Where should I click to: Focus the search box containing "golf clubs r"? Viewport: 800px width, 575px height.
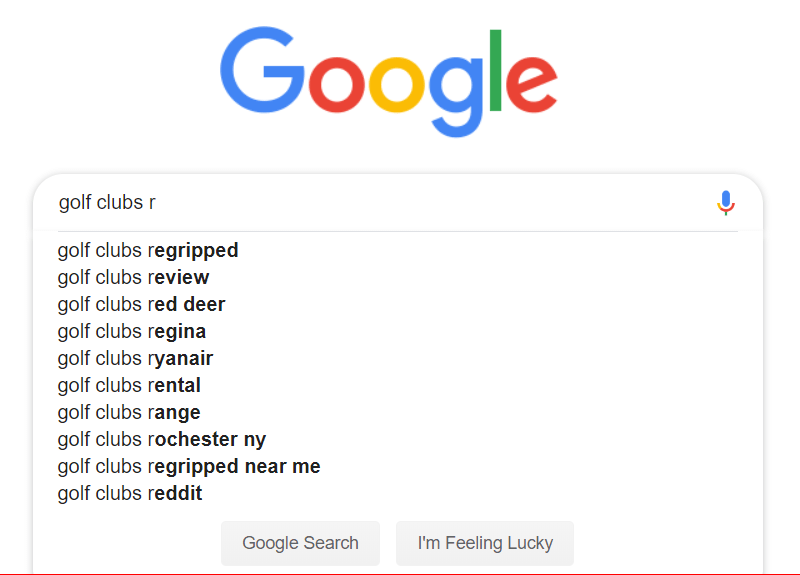(x=380, y=203)
